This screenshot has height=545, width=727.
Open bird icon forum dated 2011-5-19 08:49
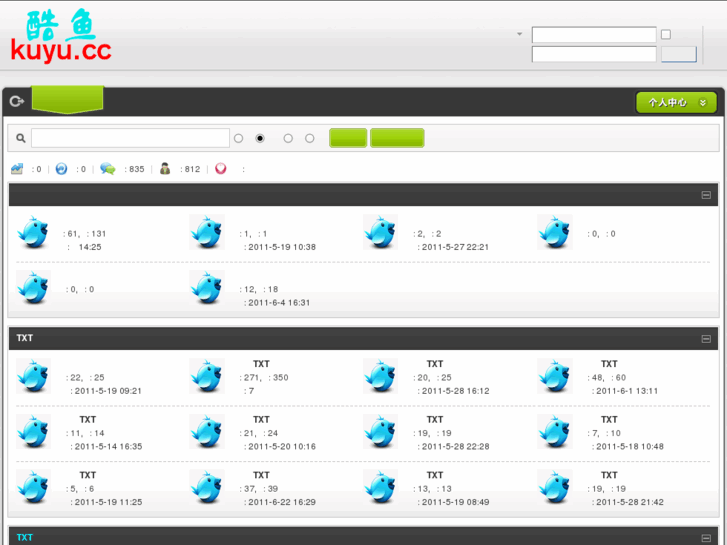(x=381, y=487)
